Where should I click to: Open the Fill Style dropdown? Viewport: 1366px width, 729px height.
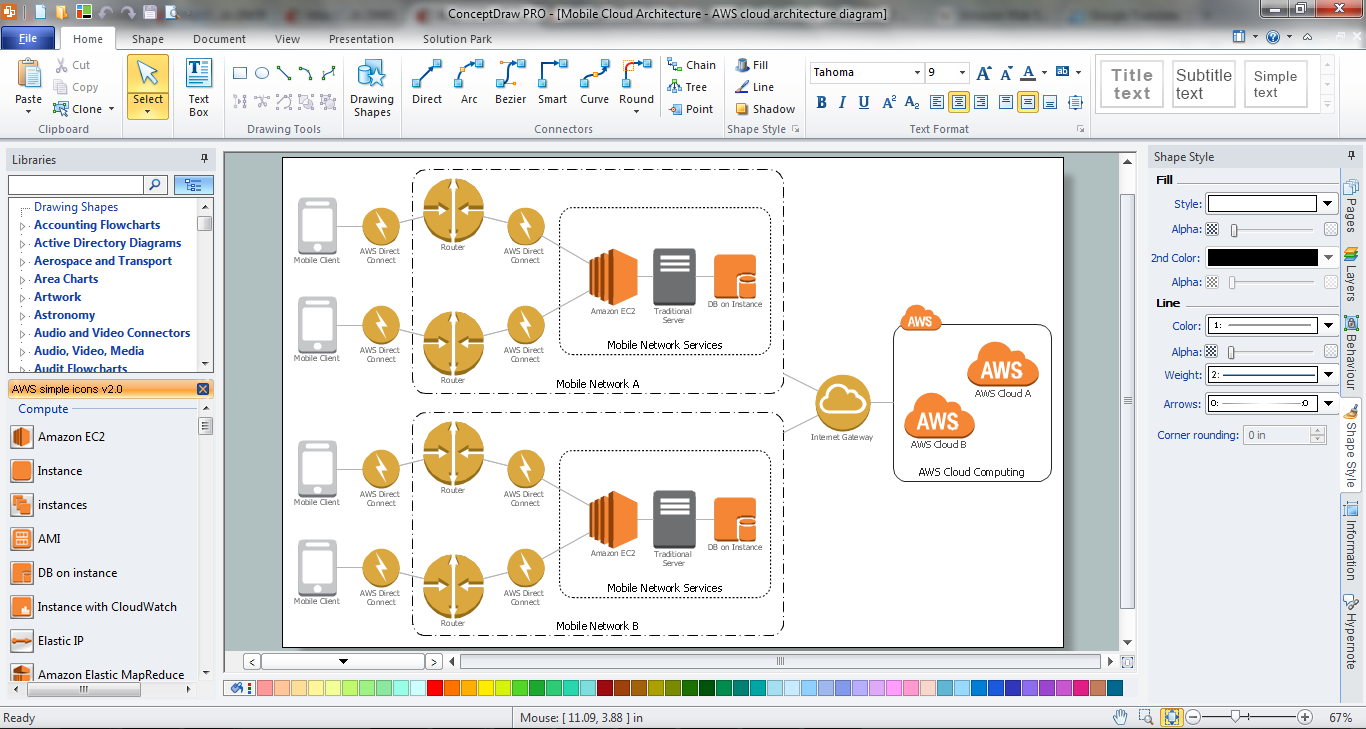point(1328,203)
